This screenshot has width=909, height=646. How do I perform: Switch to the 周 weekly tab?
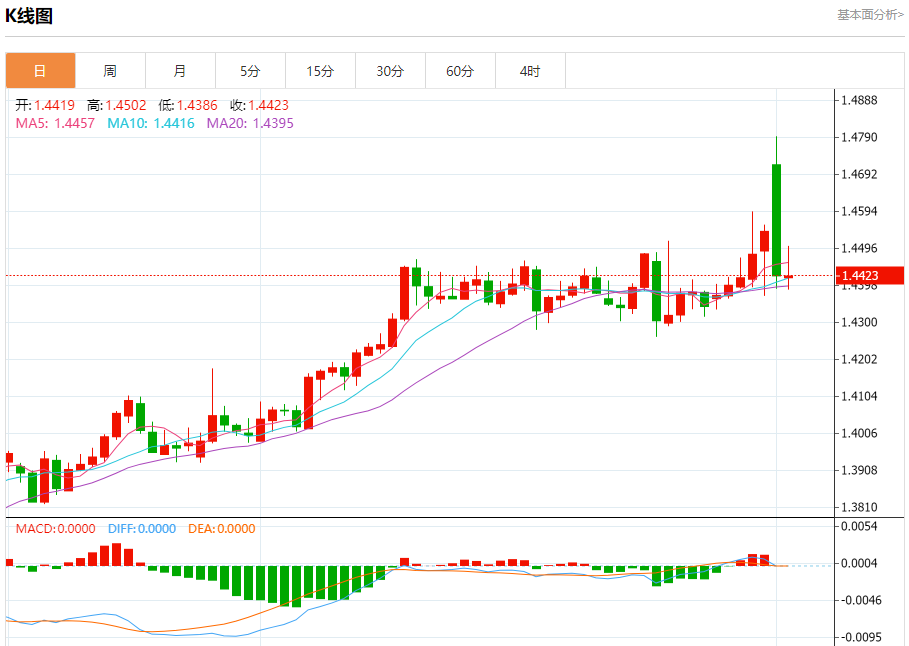click(110, 71)
